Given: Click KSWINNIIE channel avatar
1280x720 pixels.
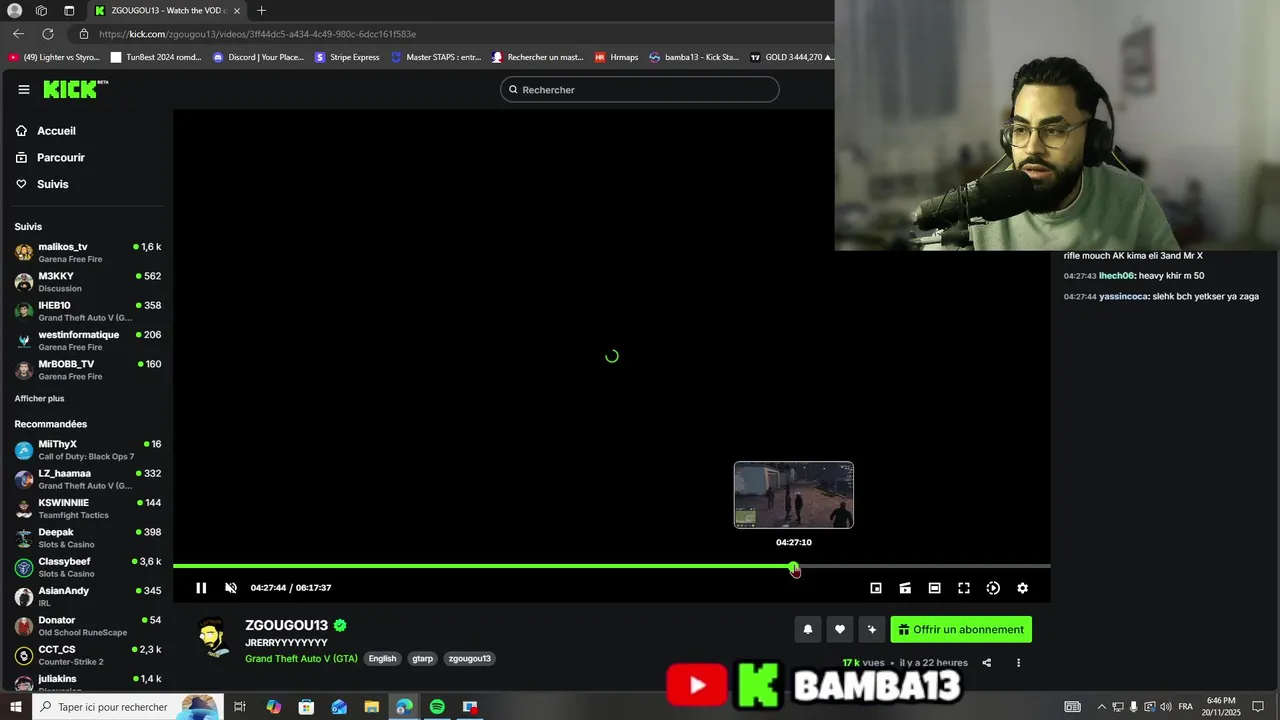Looking at the screenshot, I should tap(24, 508).
